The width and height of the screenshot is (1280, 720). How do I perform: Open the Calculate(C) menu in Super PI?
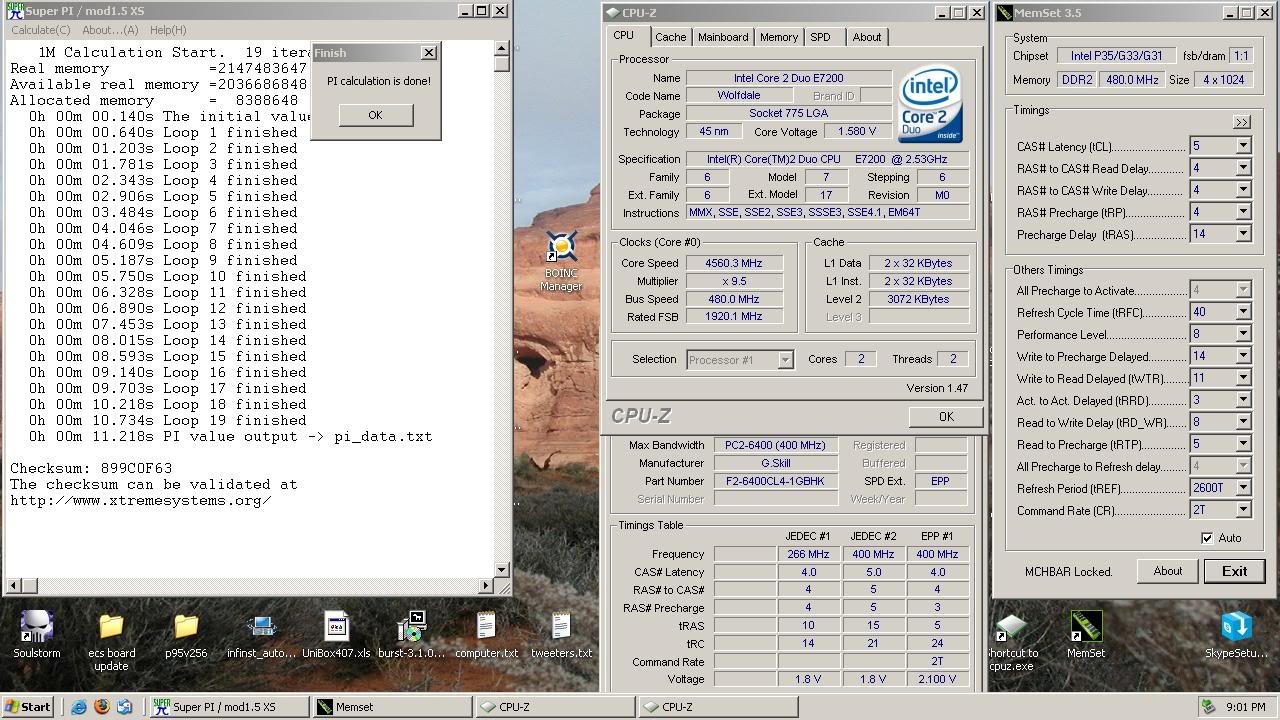(40, 30)
